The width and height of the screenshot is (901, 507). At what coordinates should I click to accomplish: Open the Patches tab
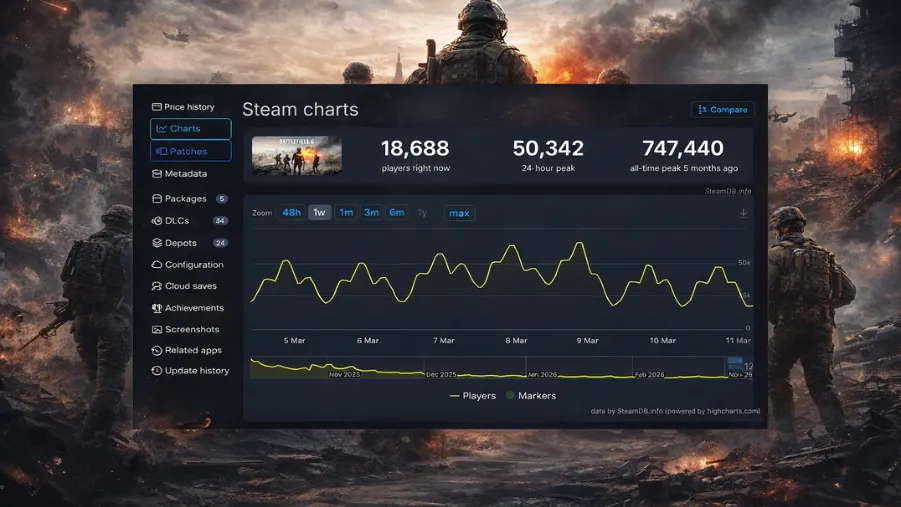(190, 151)
